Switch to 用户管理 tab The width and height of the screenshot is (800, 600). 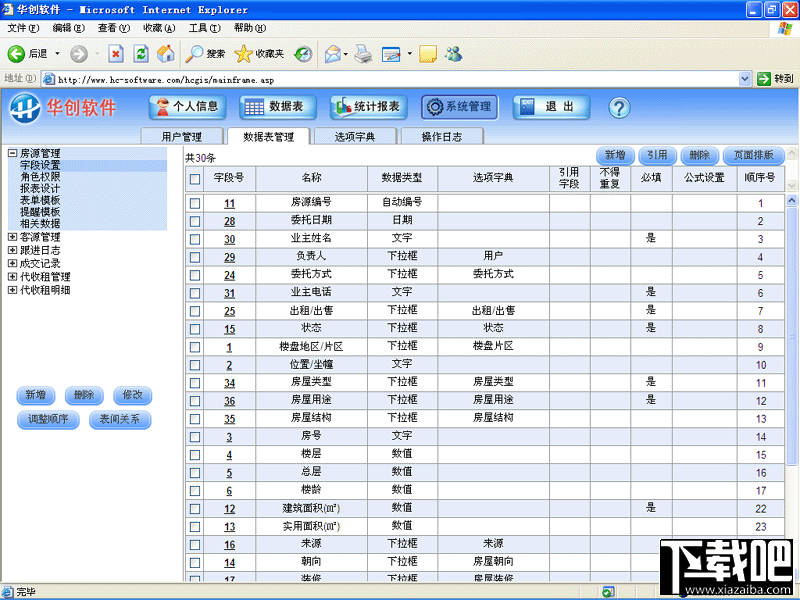(182, 136)
